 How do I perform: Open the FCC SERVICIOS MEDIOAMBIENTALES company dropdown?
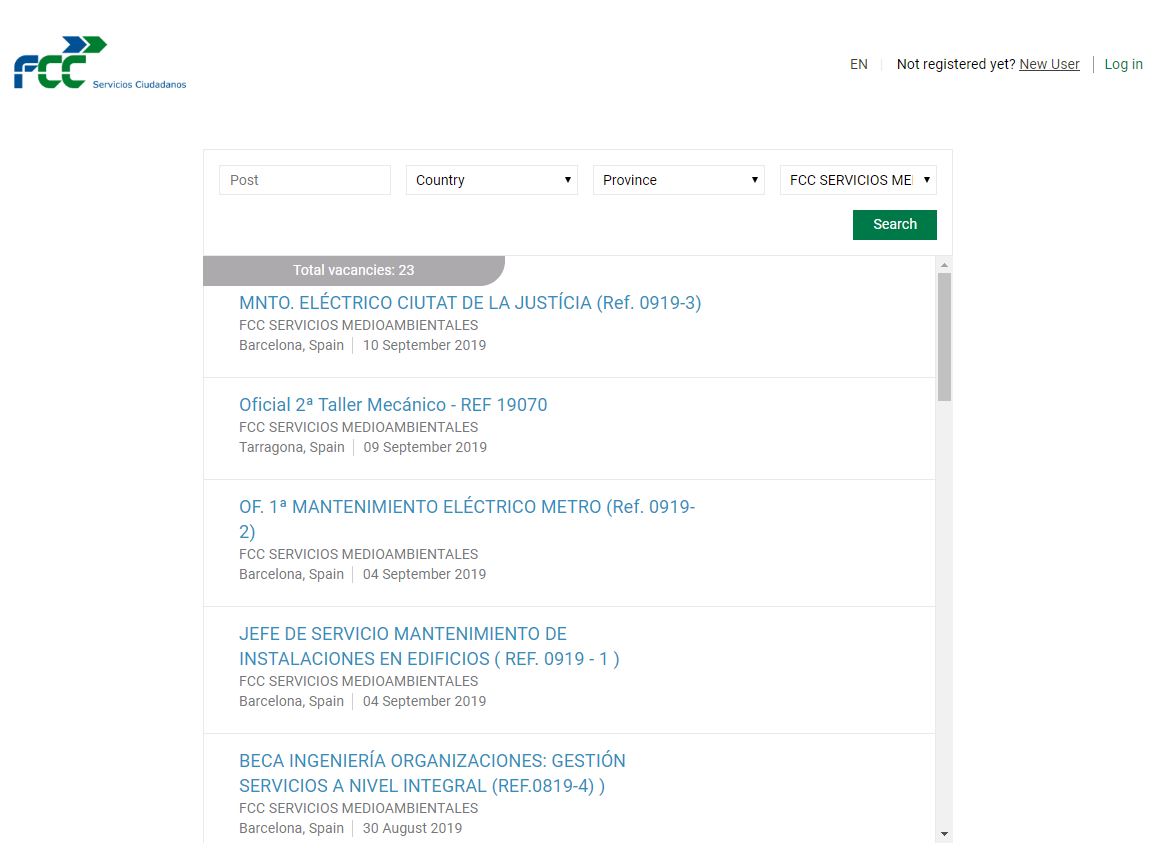(858, 180)
